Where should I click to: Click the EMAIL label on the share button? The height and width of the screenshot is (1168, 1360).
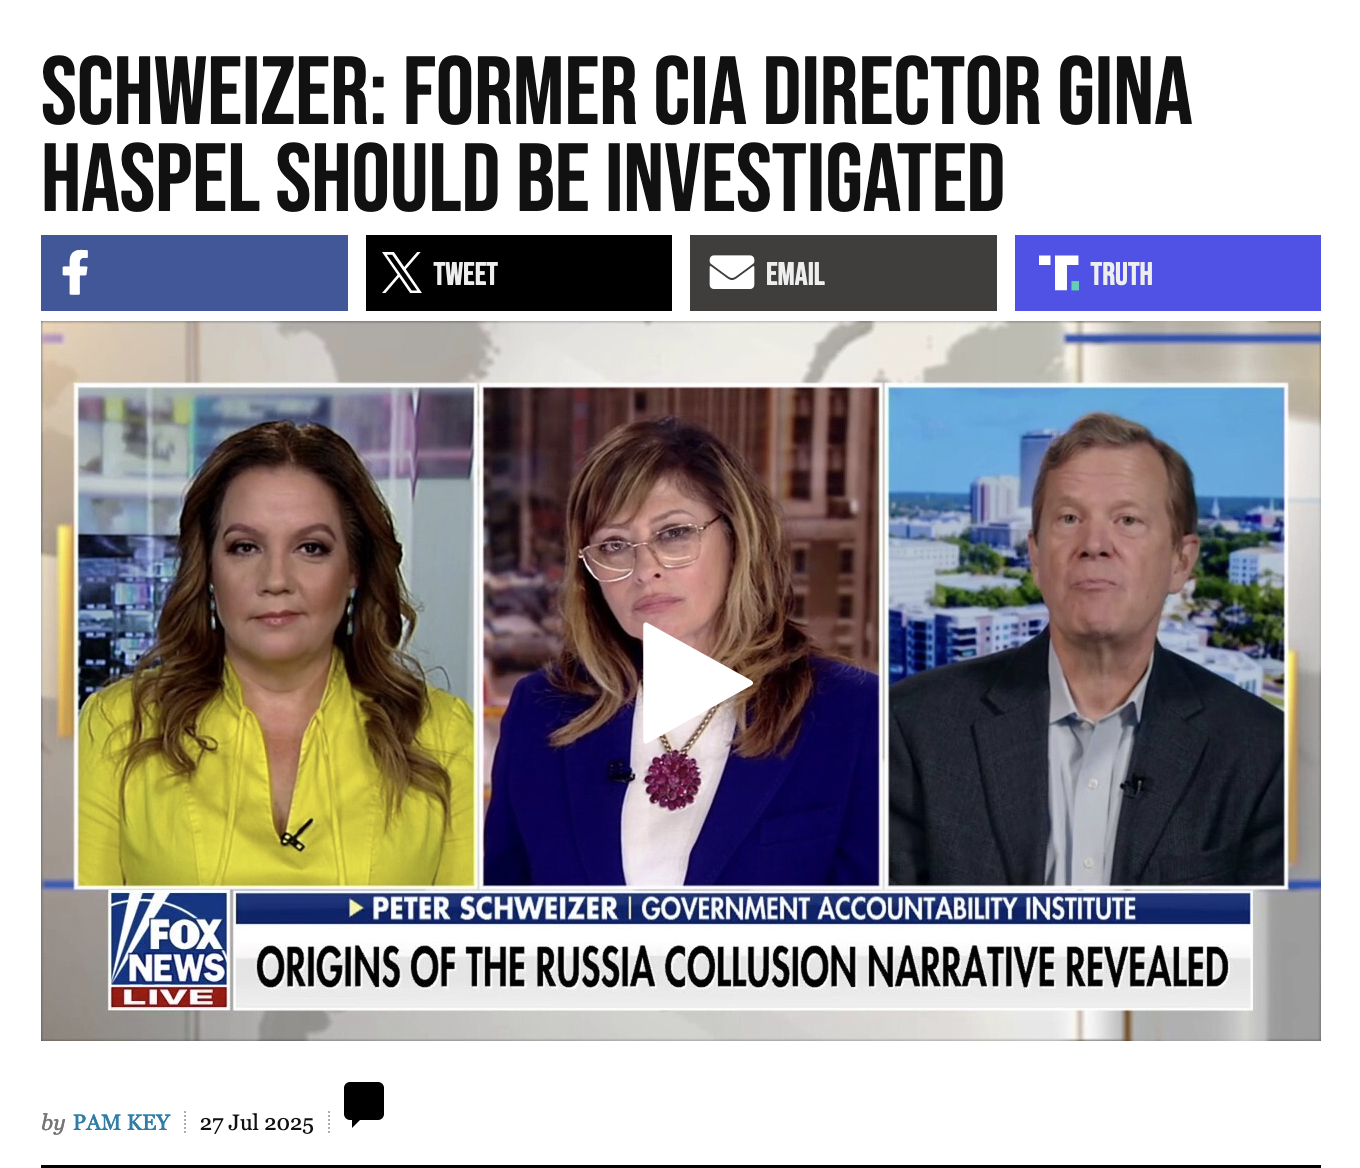pyautogui.click(x=795, y=274)
